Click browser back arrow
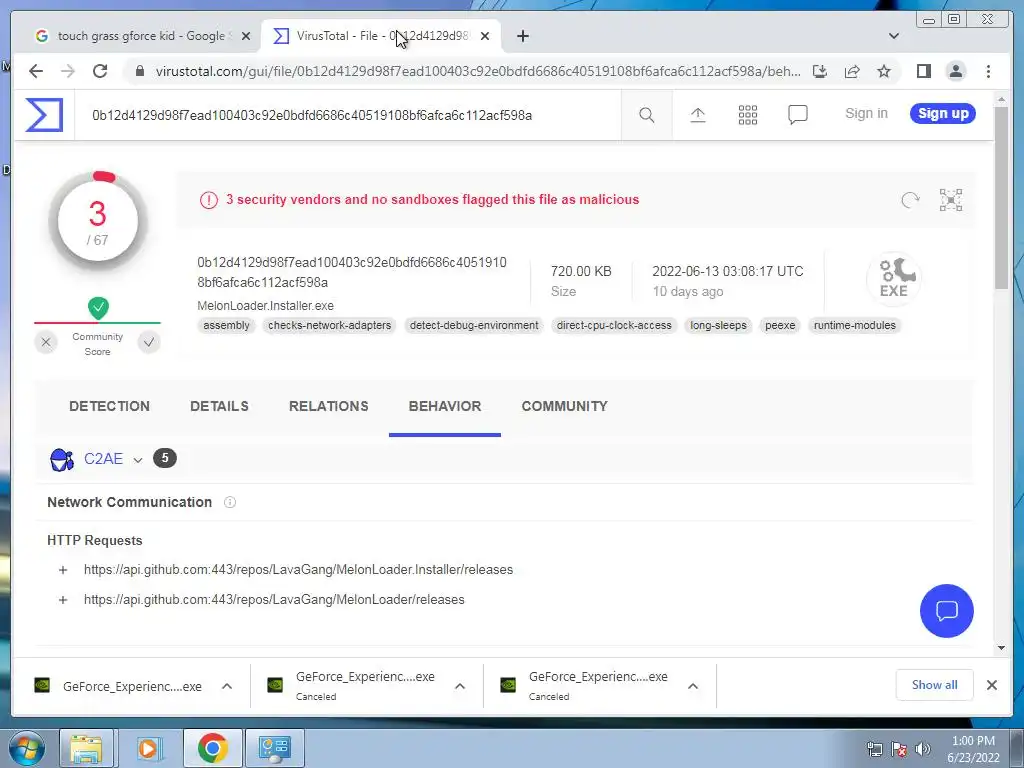1024x768 pixels. (36, 71)
